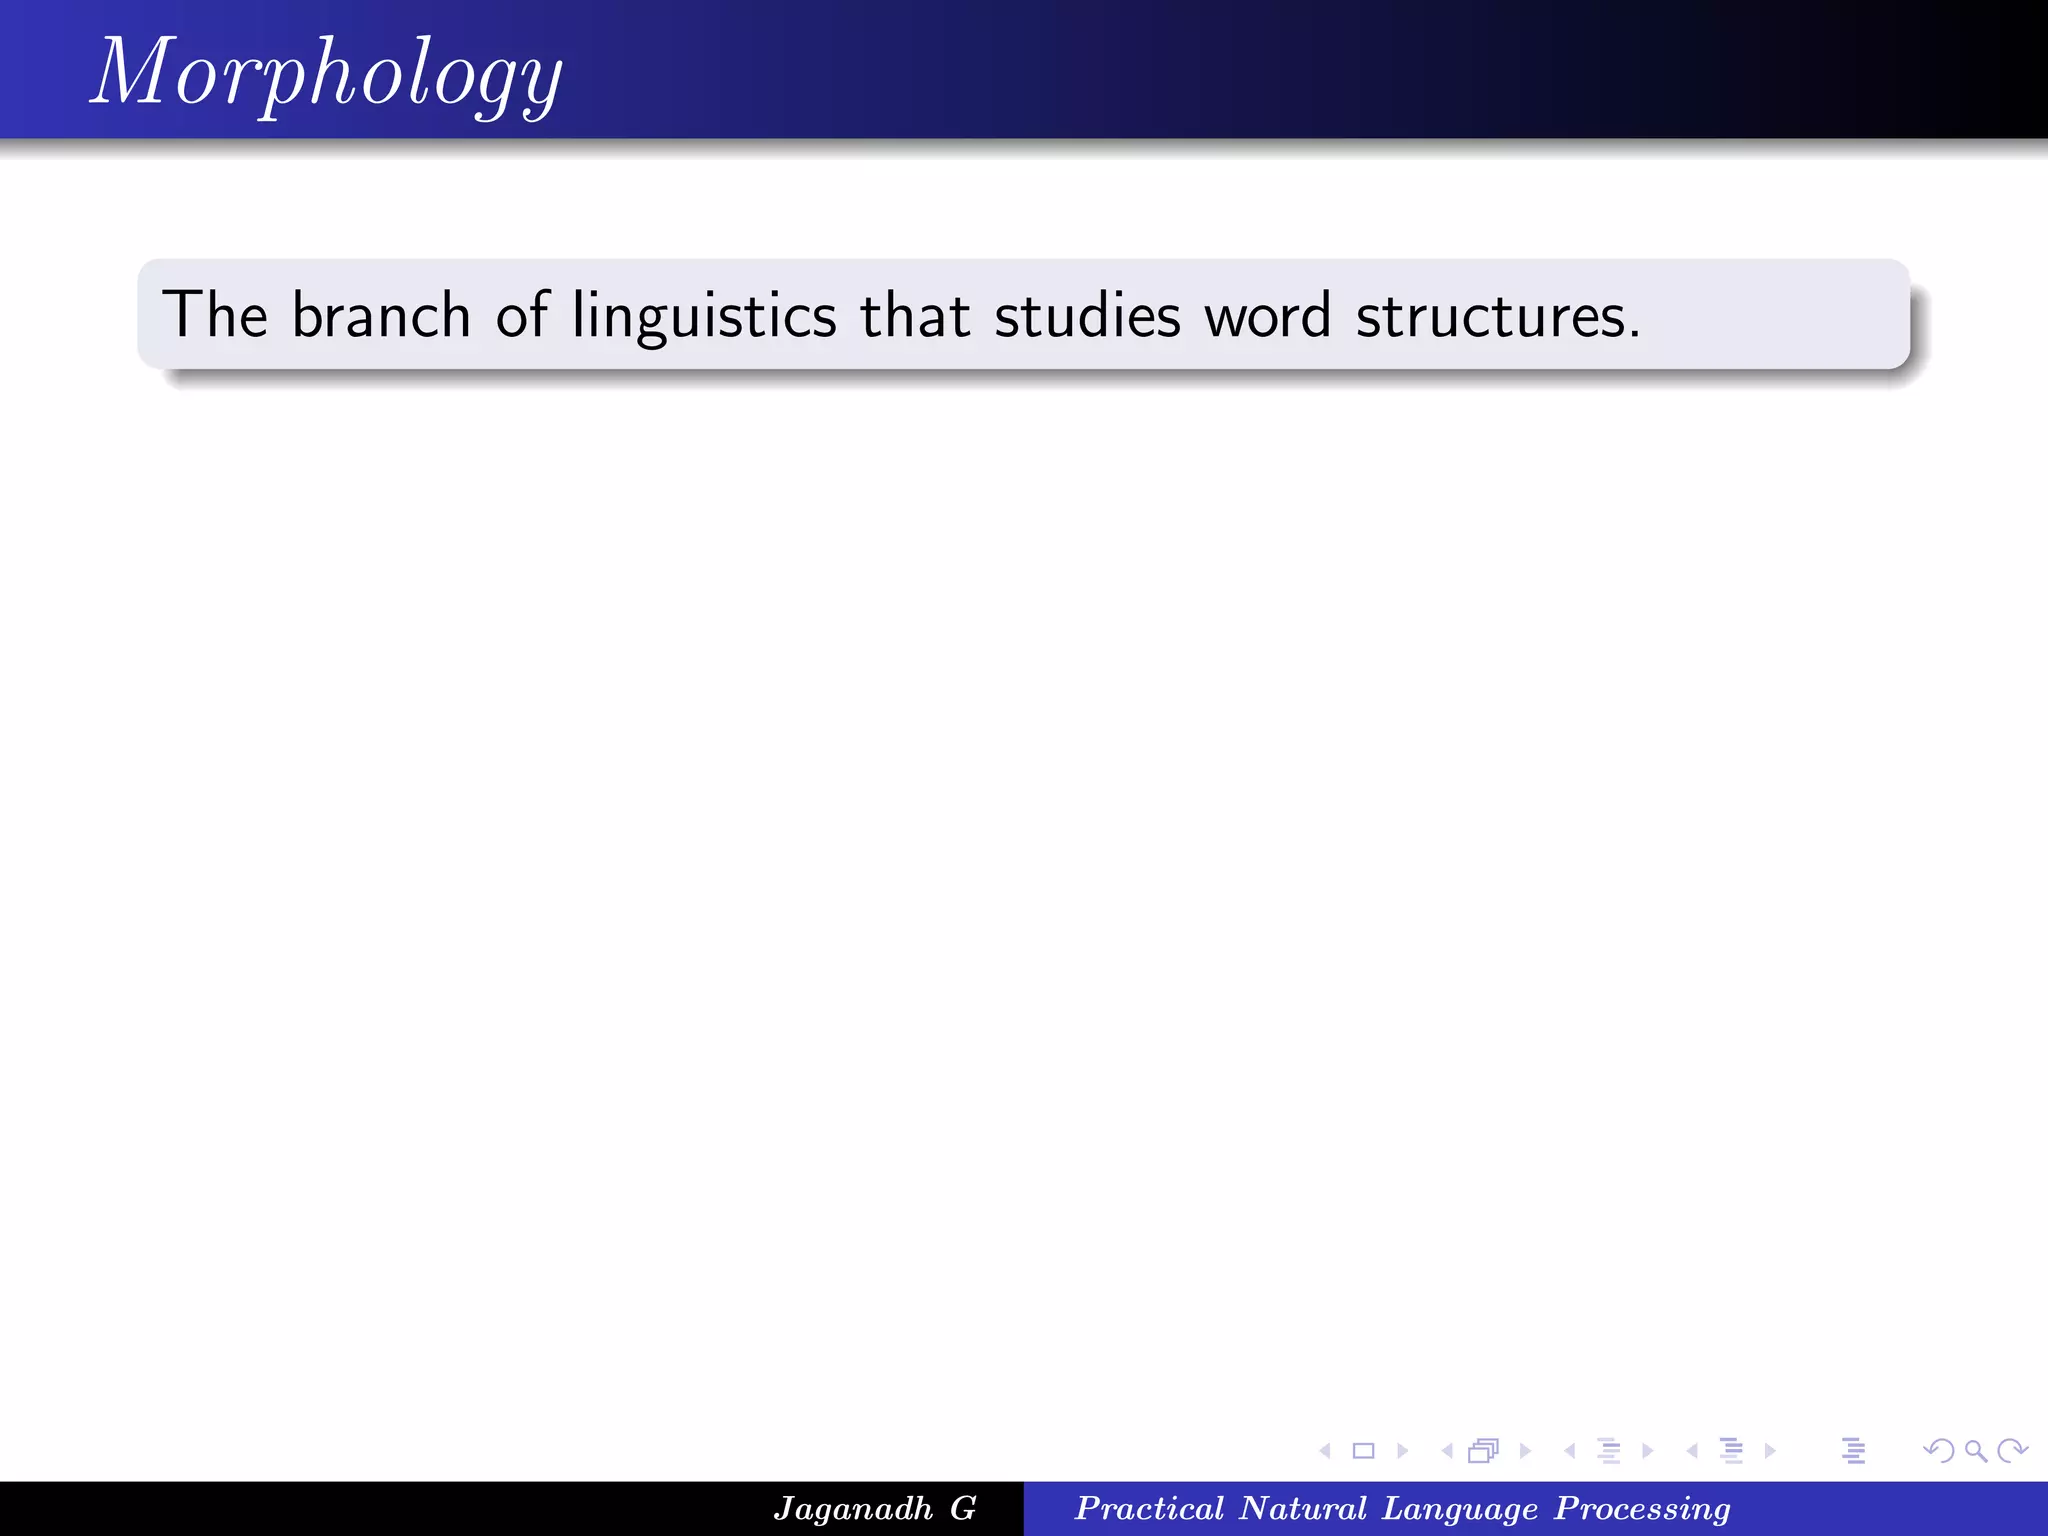Go to previous frame arrow
This screenshot has height=1536, width=2048.
coord(1447,1450)
